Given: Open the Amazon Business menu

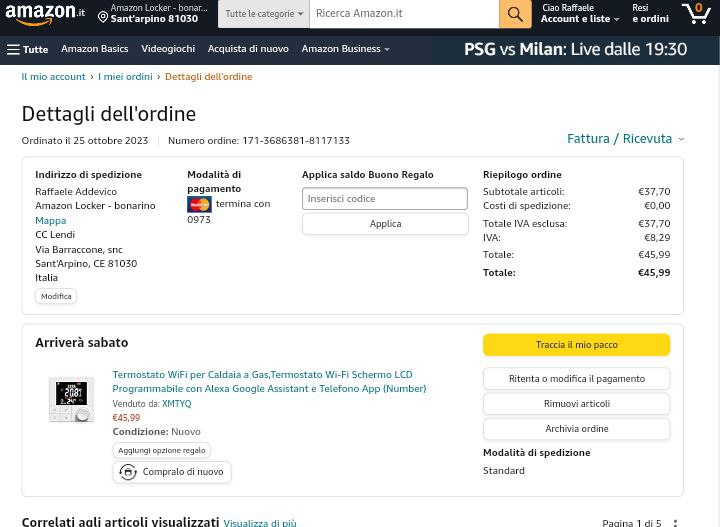Looking at the screenshot, I should click(x=345, y=49).
